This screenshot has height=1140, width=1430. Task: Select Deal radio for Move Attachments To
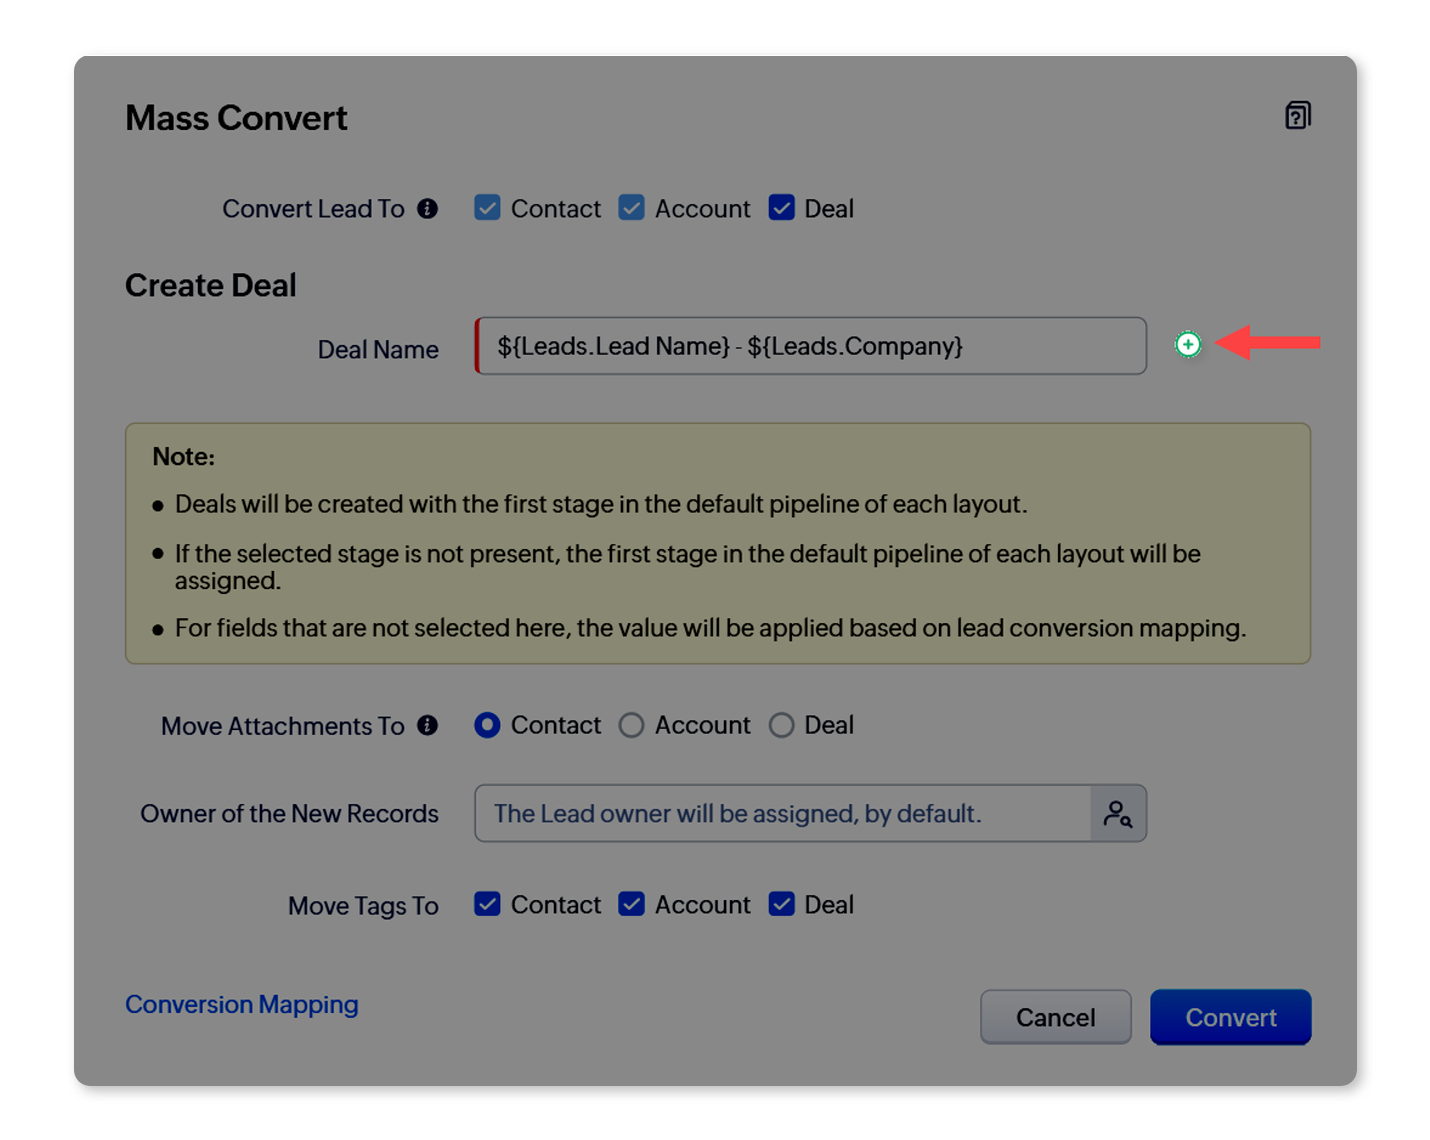(x=782, y=725)
